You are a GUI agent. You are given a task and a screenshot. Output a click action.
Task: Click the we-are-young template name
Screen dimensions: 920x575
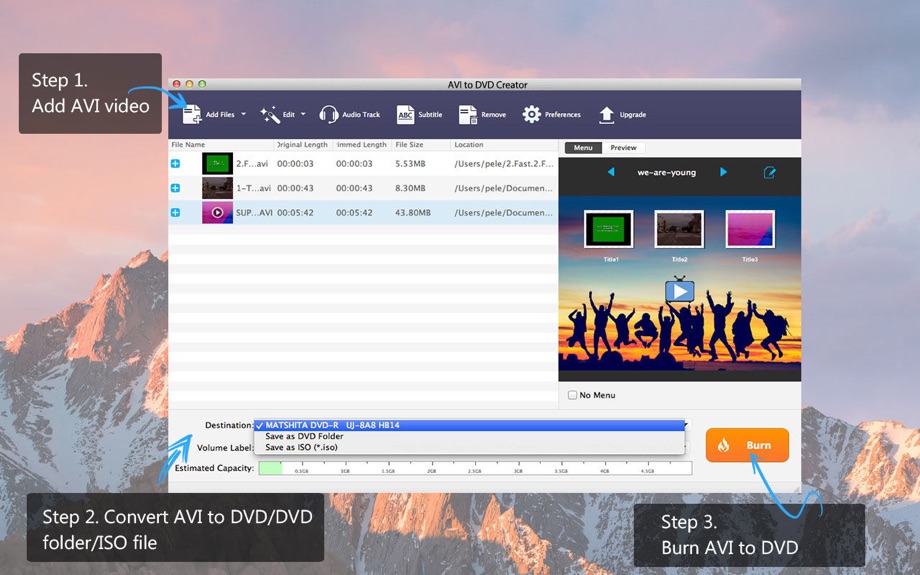[667, 172]
